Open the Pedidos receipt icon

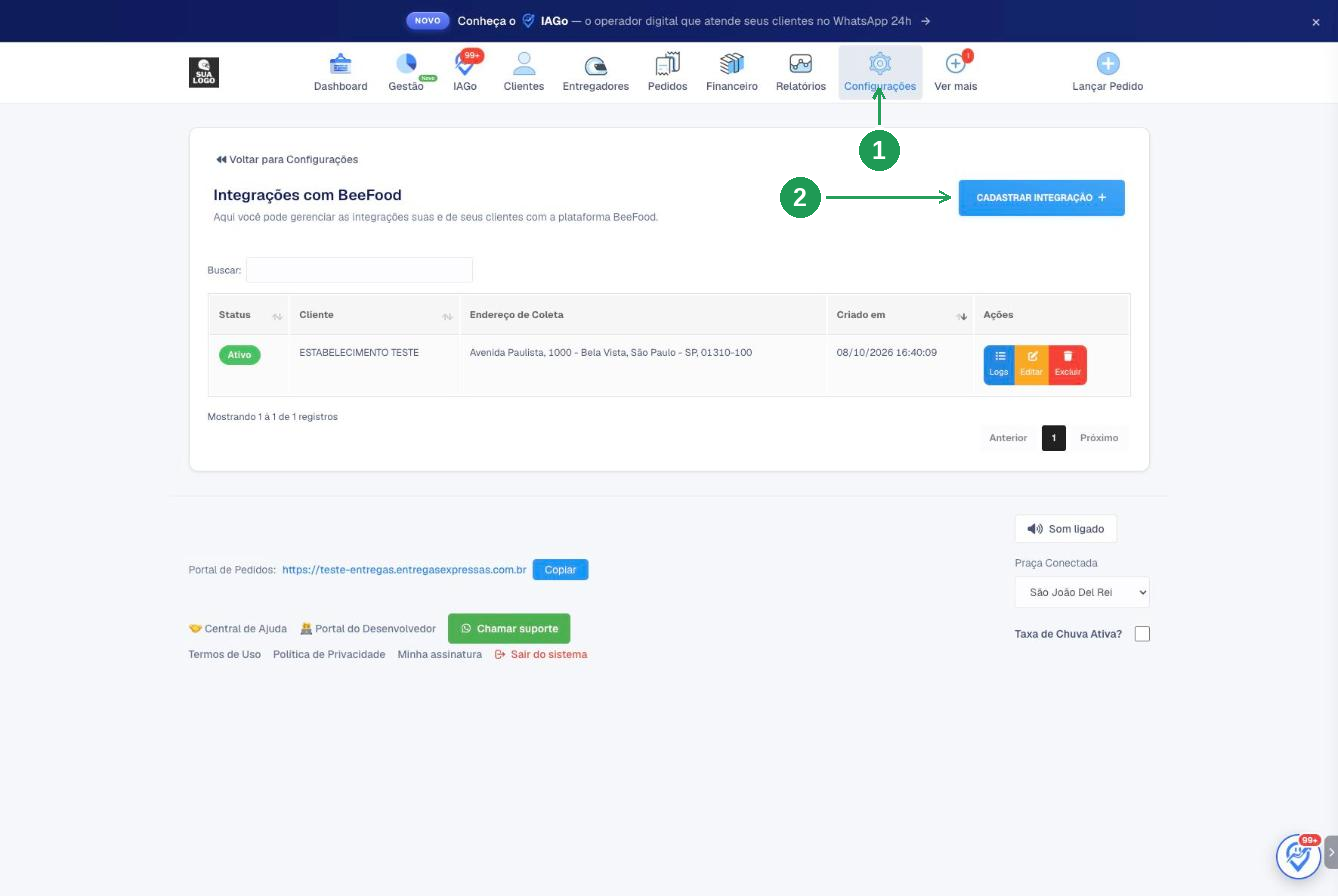click(x=667, y=64)
